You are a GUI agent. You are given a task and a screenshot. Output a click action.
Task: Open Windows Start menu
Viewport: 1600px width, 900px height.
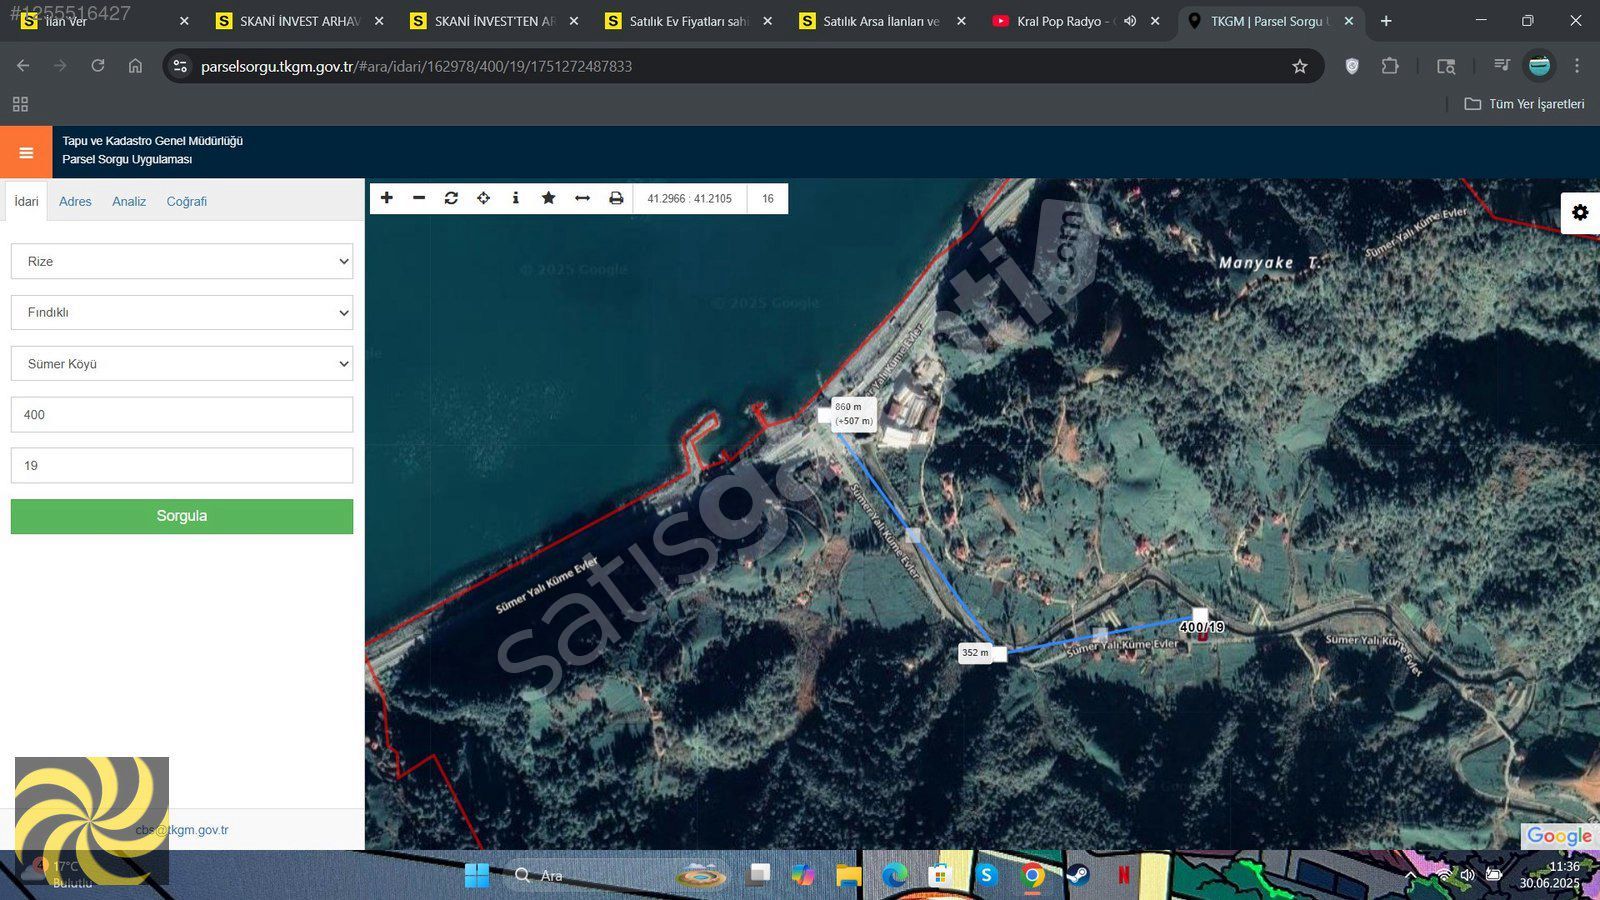click(x=477, y=876)
